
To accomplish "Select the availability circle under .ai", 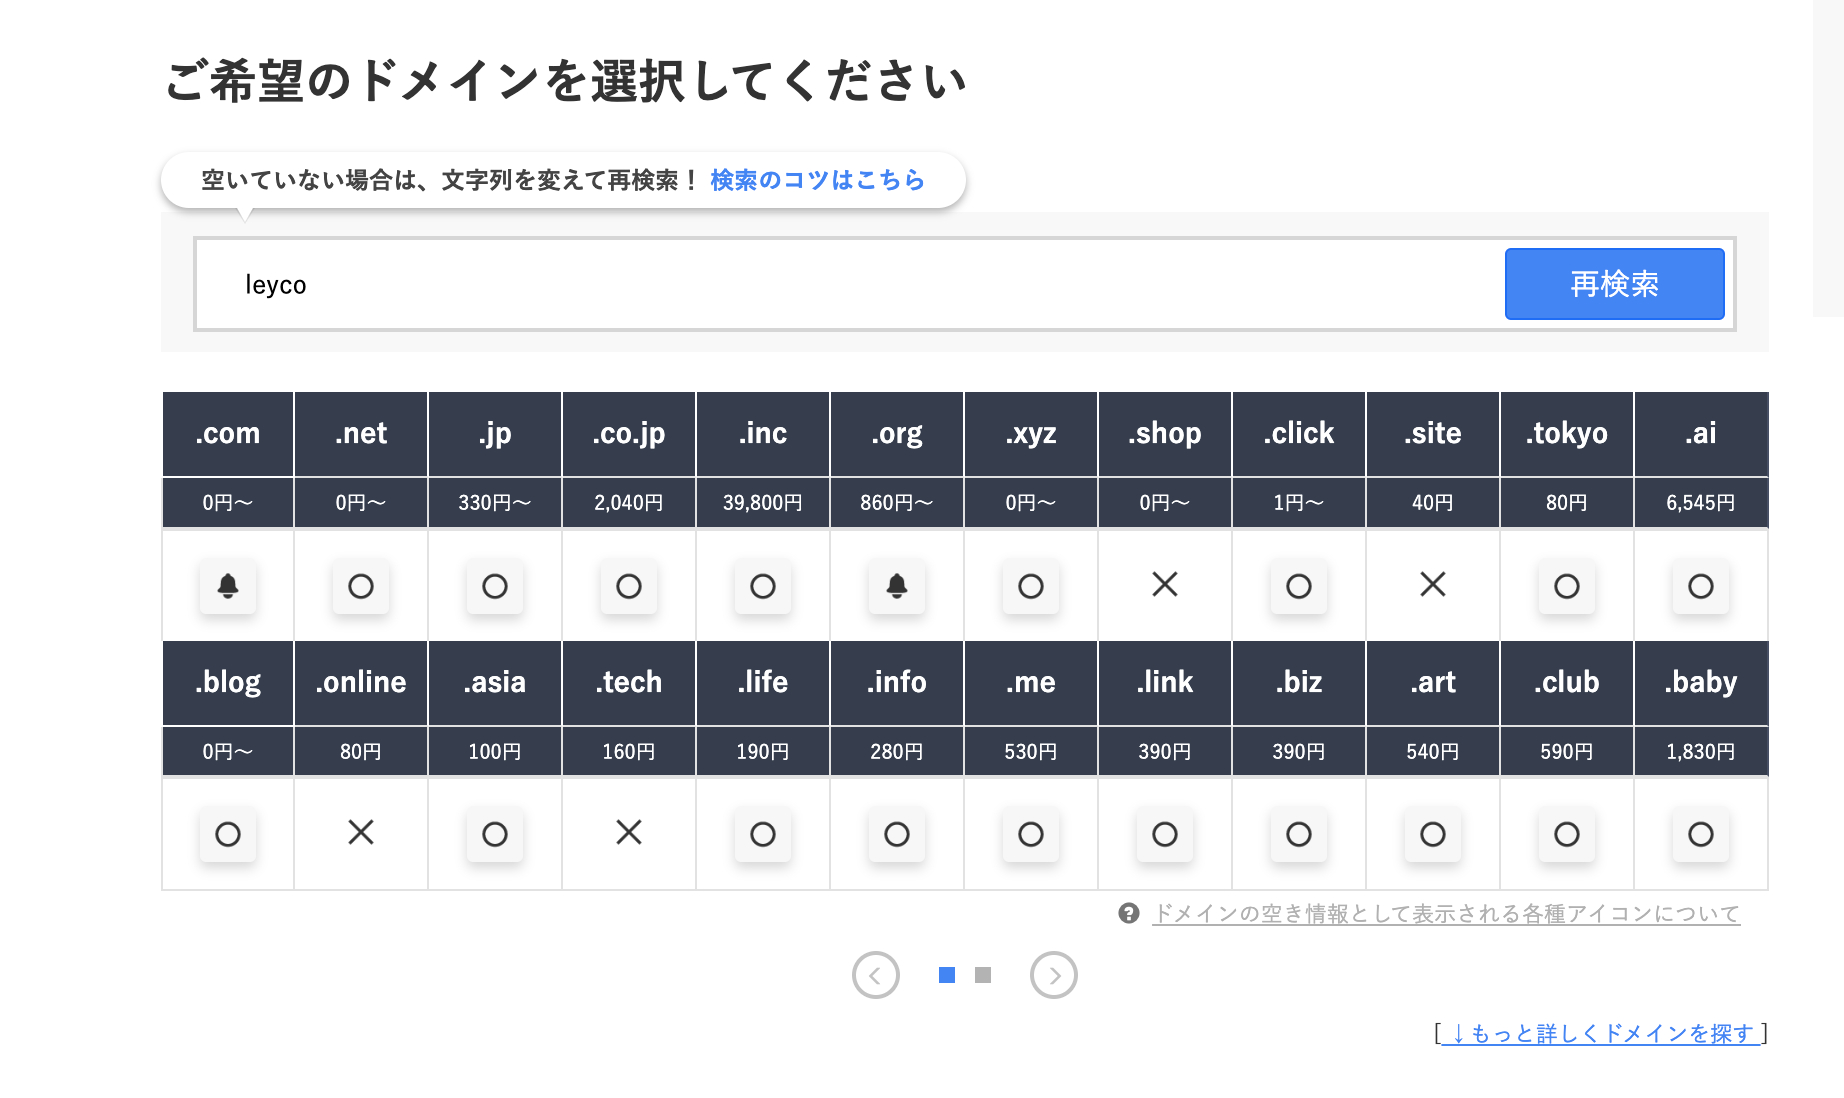I will pos(1701,587).
